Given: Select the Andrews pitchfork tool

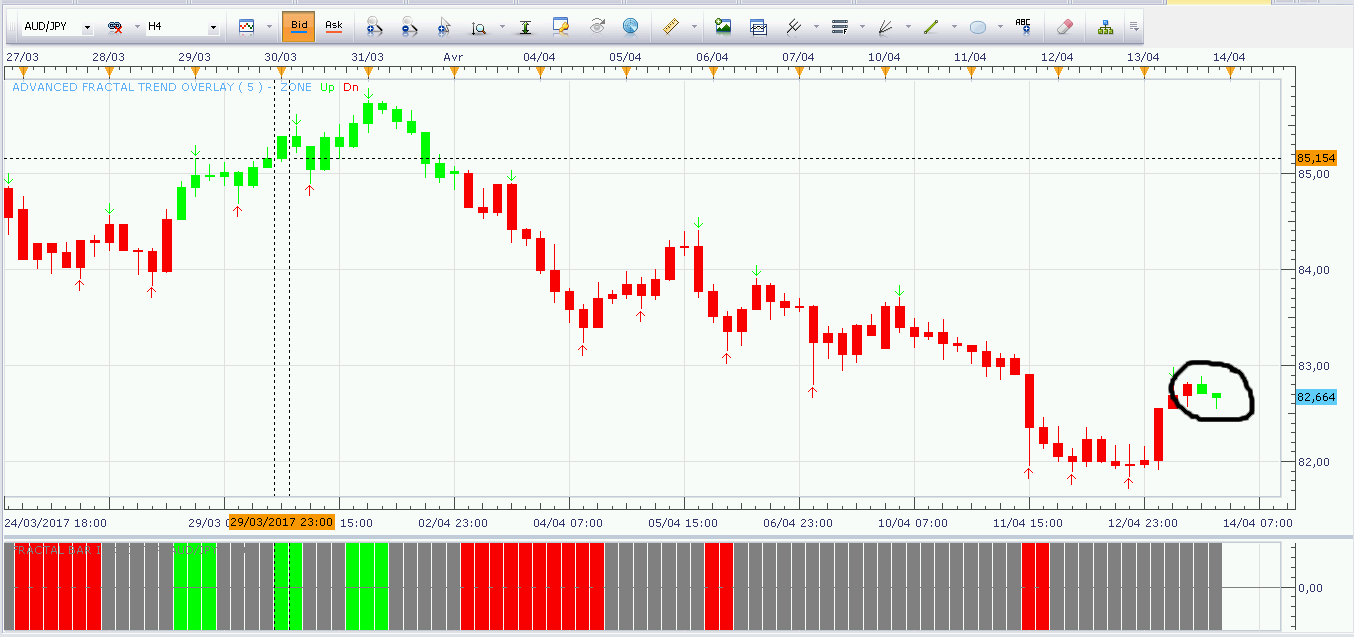Looking at the screenshot, I should click(794, 27).
